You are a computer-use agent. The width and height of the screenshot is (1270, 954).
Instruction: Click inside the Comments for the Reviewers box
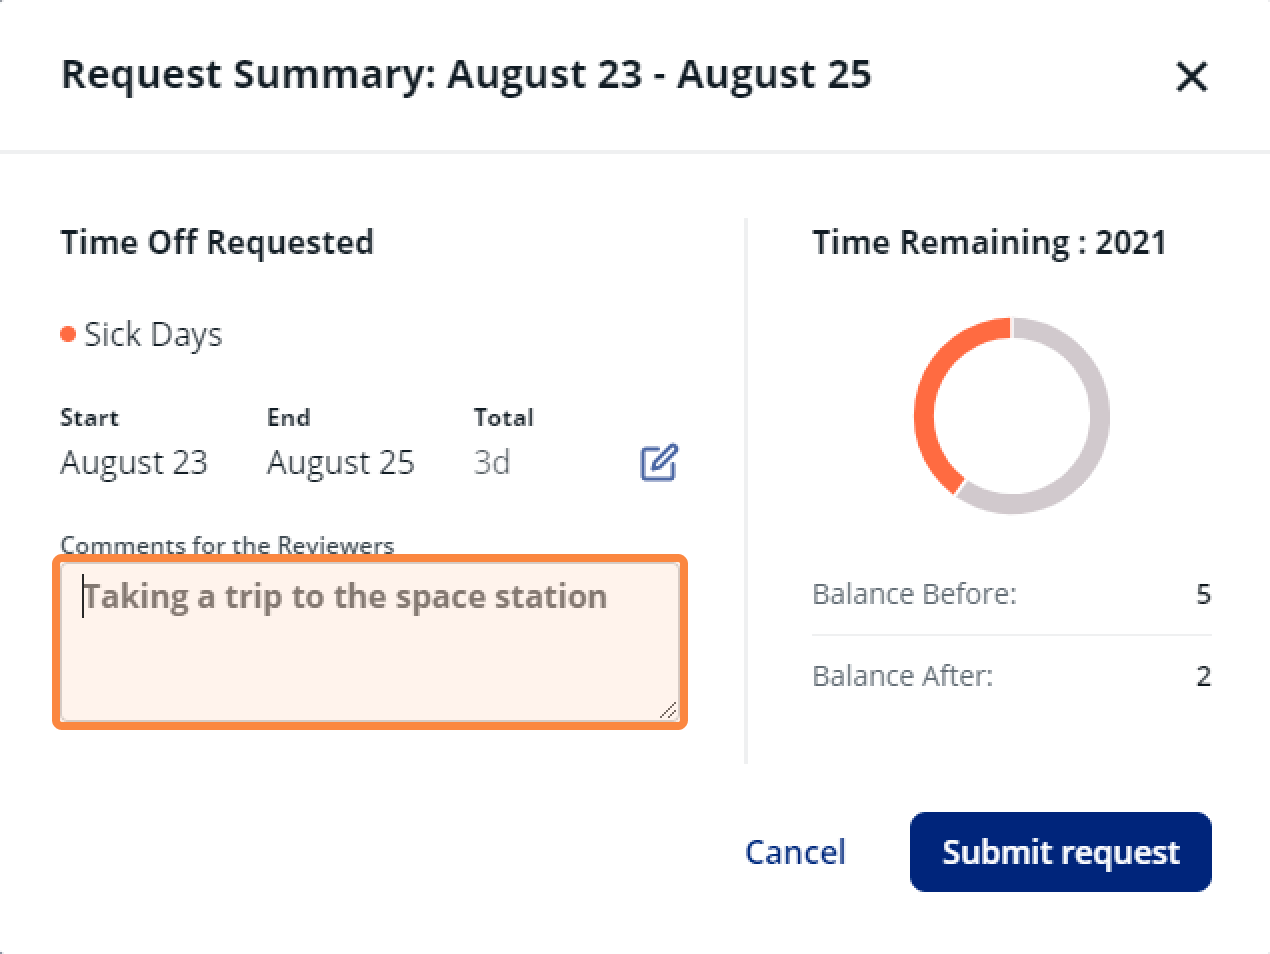click(x=370, y=640)
